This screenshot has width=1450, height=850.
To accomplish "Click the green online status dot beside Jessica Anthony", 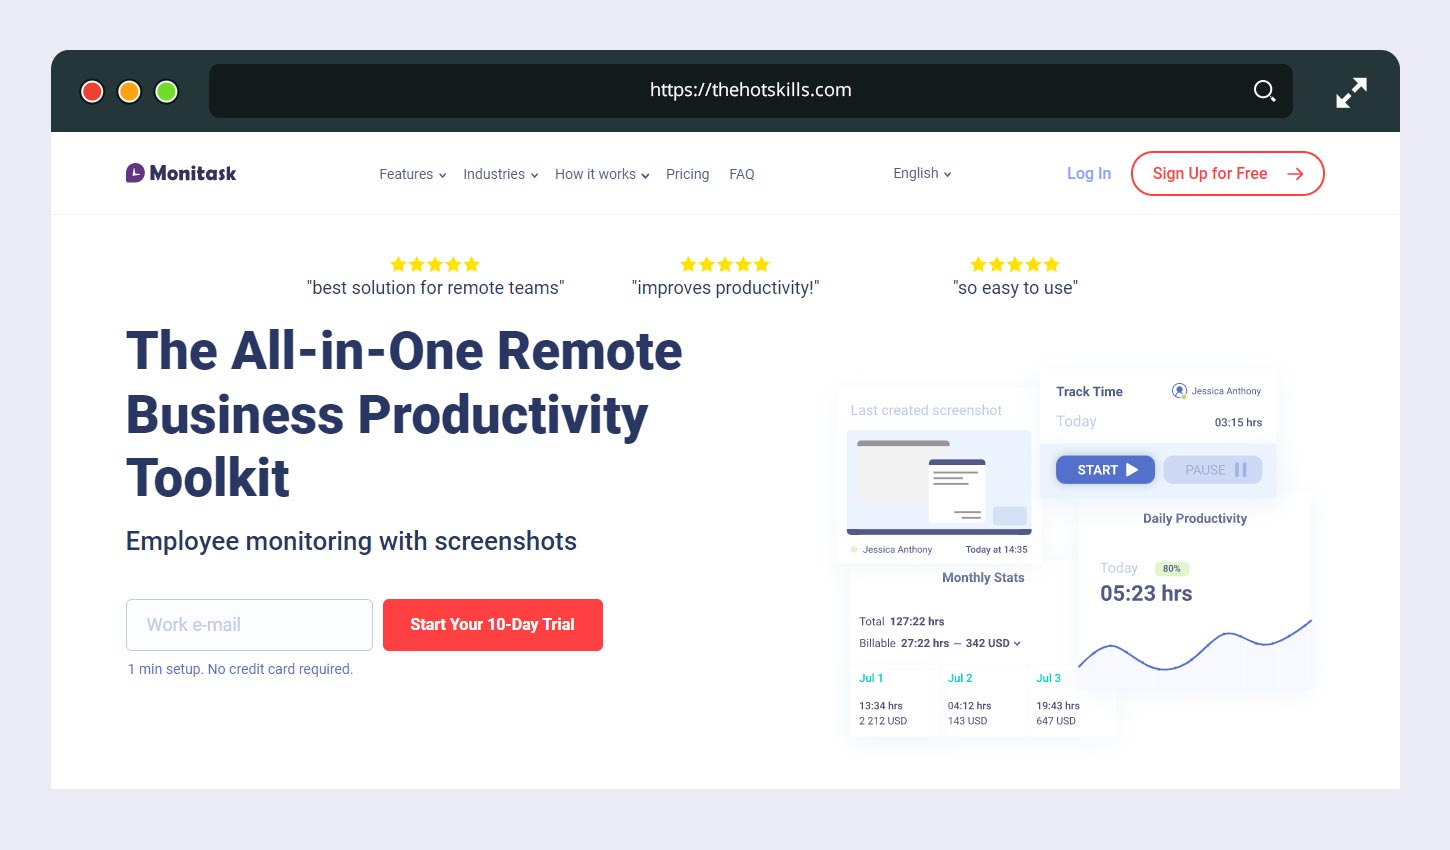I will click(x=852, y=548).
